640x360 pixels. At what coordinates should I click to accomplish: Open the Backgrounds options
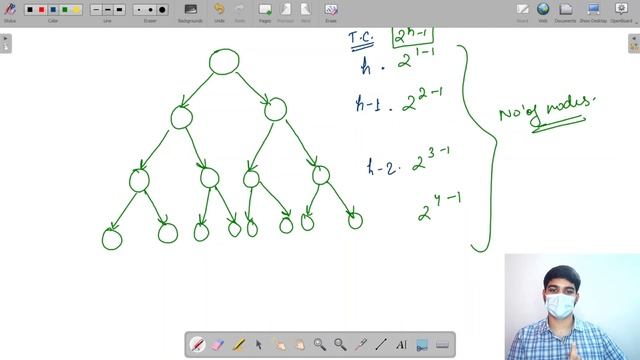tap(190, 12)
